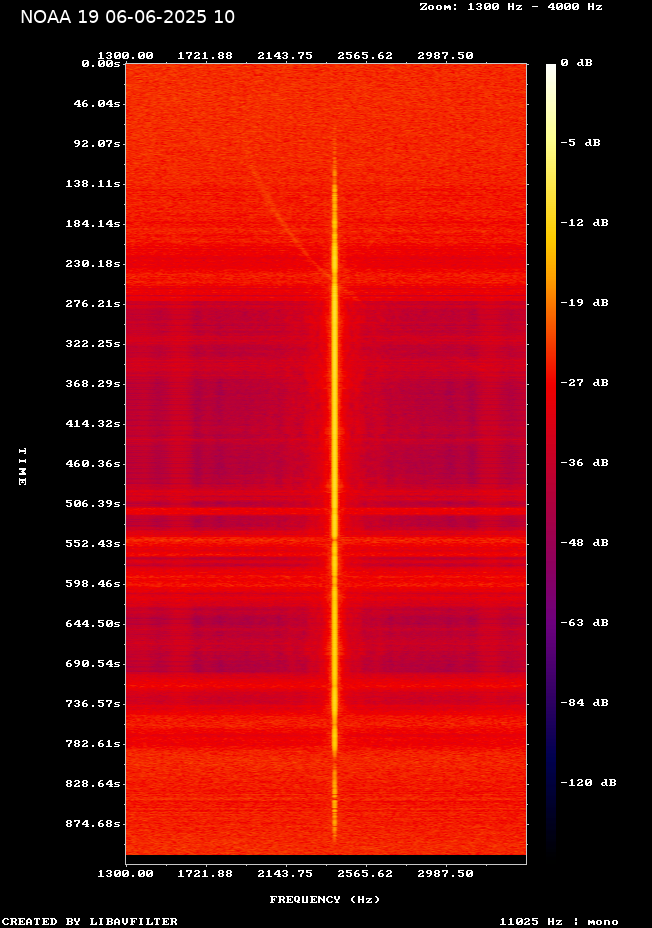Image resolution: width=652 pixels, height=928 pixels.
Task: Click the time label 598.46s
Action: 93,584
